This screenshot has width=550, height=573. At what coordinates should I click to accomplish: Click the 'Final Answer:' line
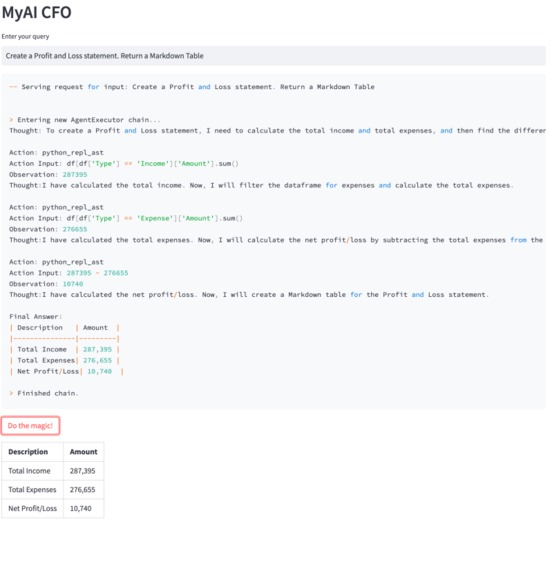(36, 317)
